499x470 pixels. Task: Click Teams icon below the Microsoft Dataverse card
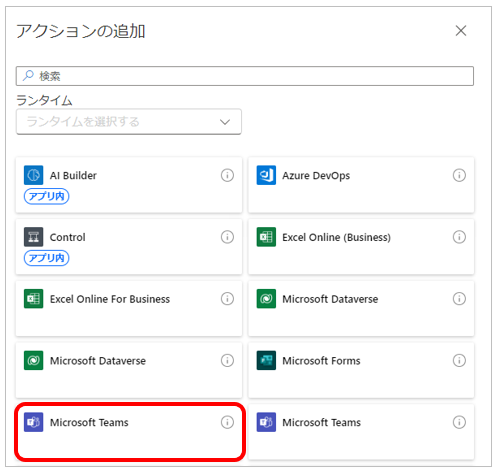pyautogui.click(x=33, y=422)
